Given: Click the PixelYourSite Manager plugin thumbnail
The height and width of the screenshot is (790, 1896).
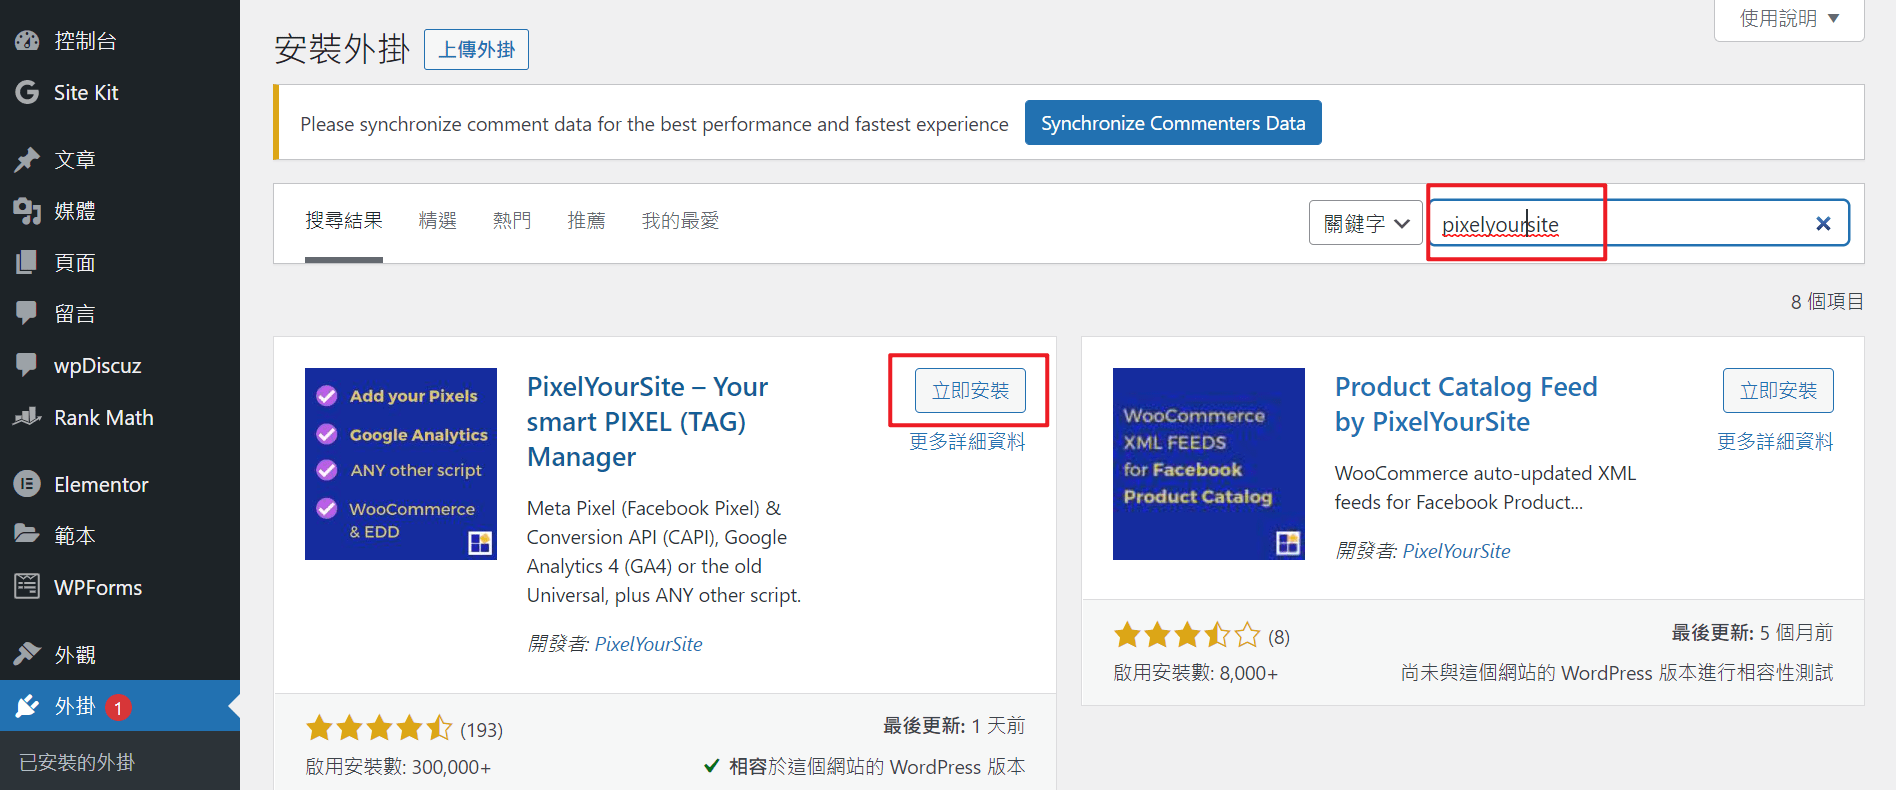Looking at the screenshot, I should (x=401, y=464).
